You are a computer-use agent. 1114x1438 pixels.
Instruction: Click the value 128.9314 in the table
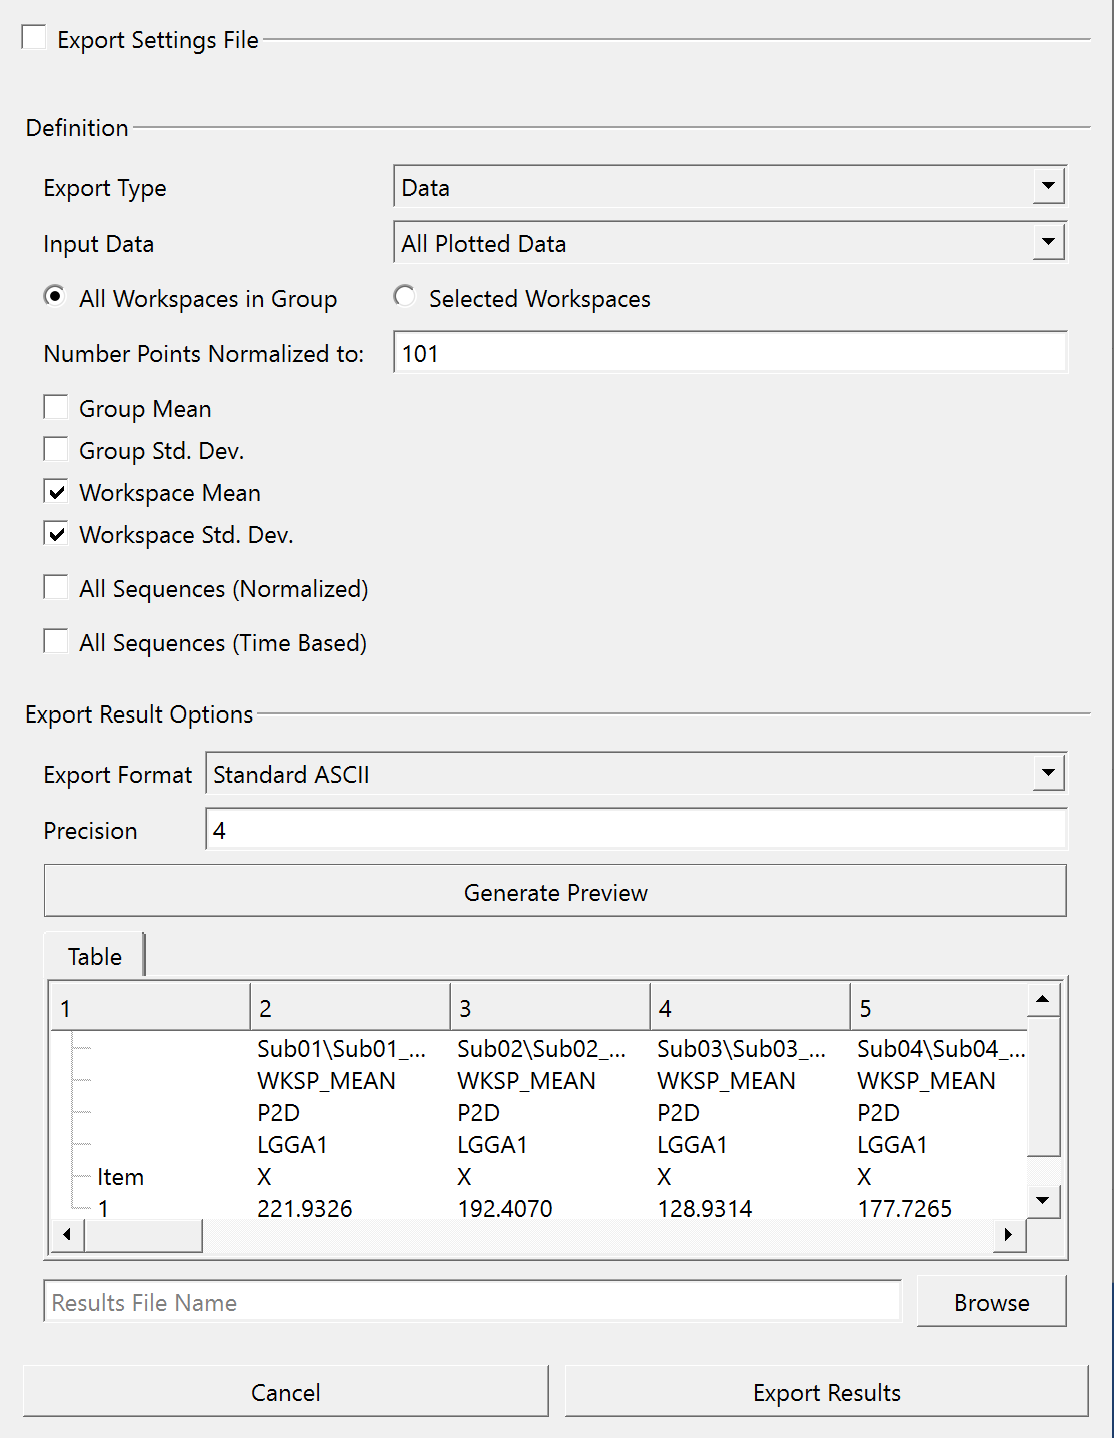click(705, 1208)
